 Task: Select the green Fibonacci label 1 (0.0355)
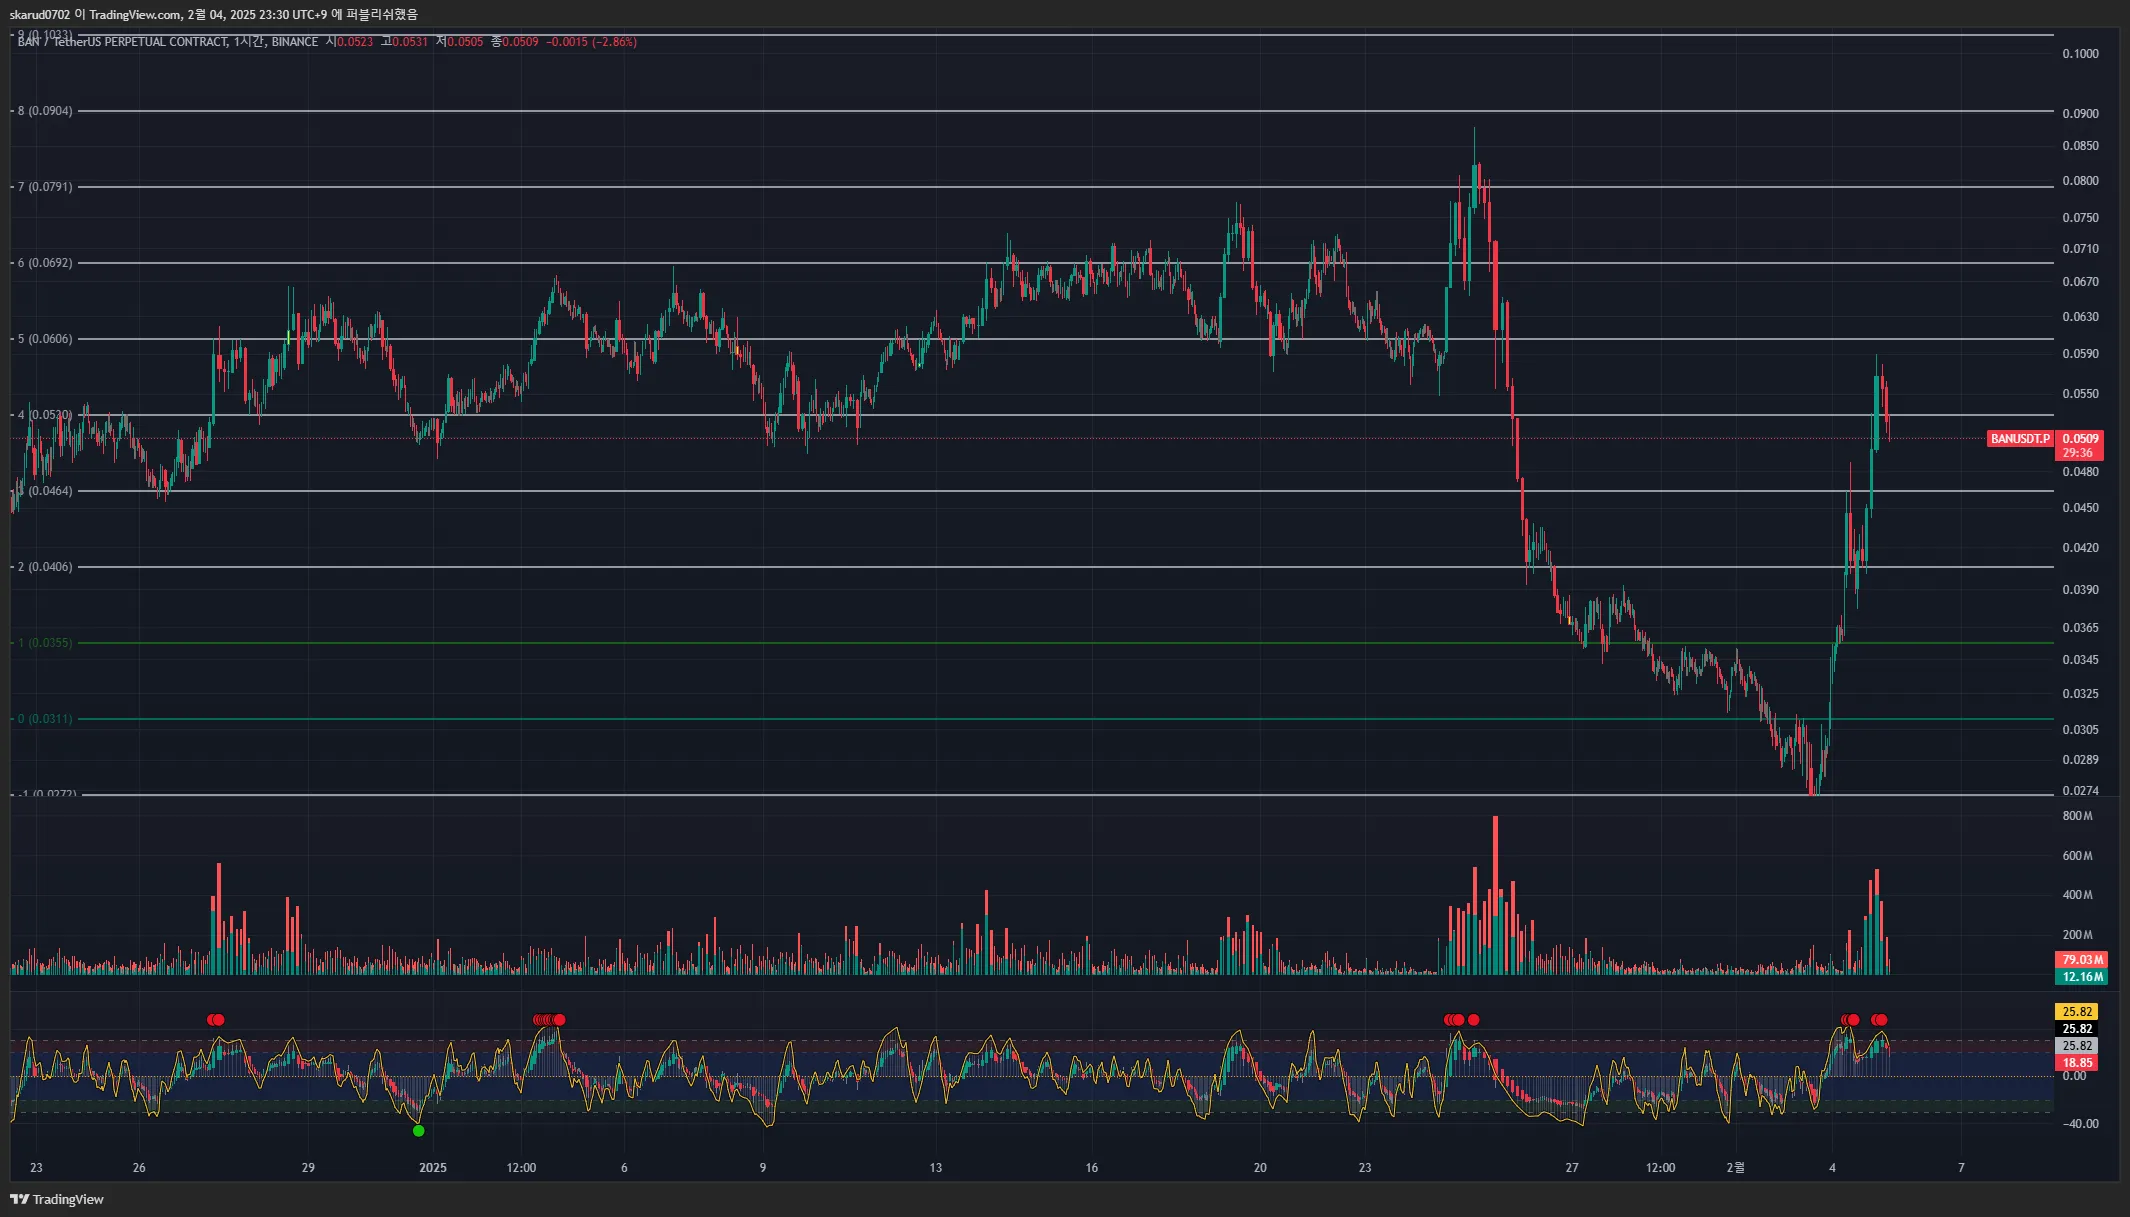point(45,643)
